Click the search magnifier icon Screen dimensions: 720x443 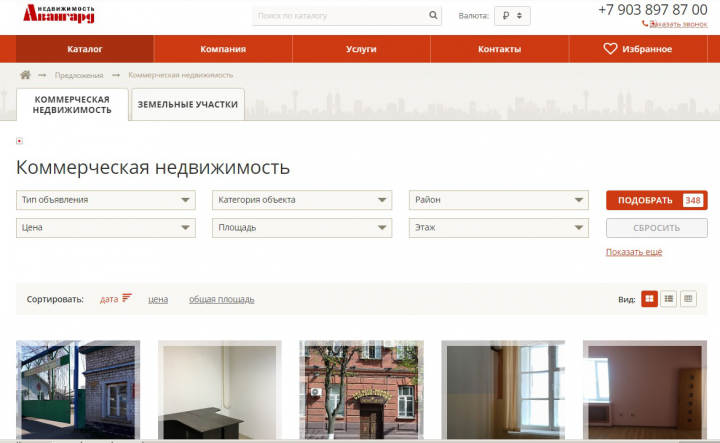(x=433, y=15)
